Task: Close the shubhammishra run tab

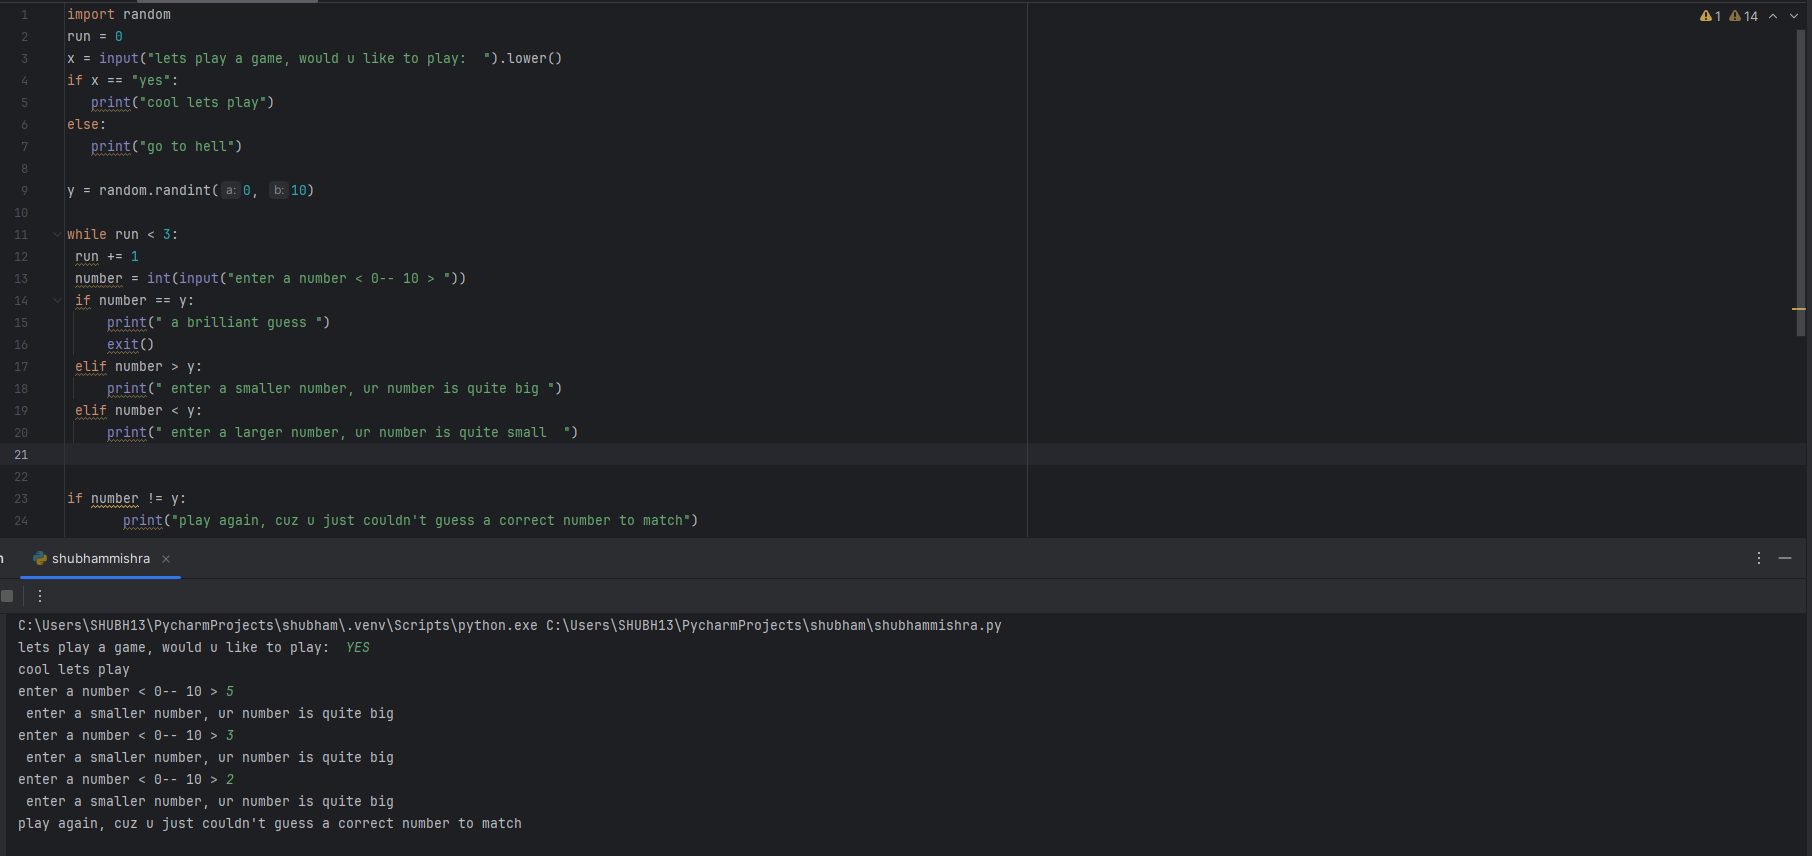Action: [x=166, y=559]
